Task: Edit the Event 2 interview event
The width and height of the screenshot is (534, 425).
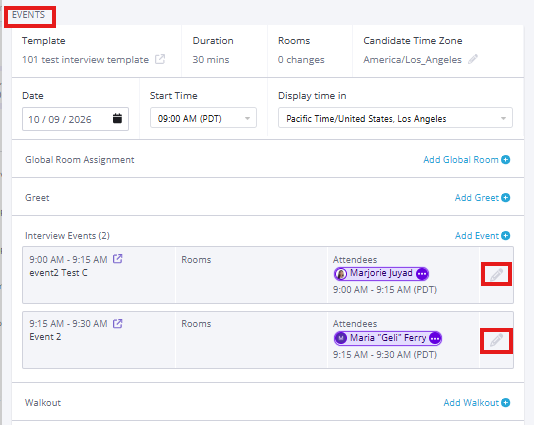Action: click(x=496, y=340)
